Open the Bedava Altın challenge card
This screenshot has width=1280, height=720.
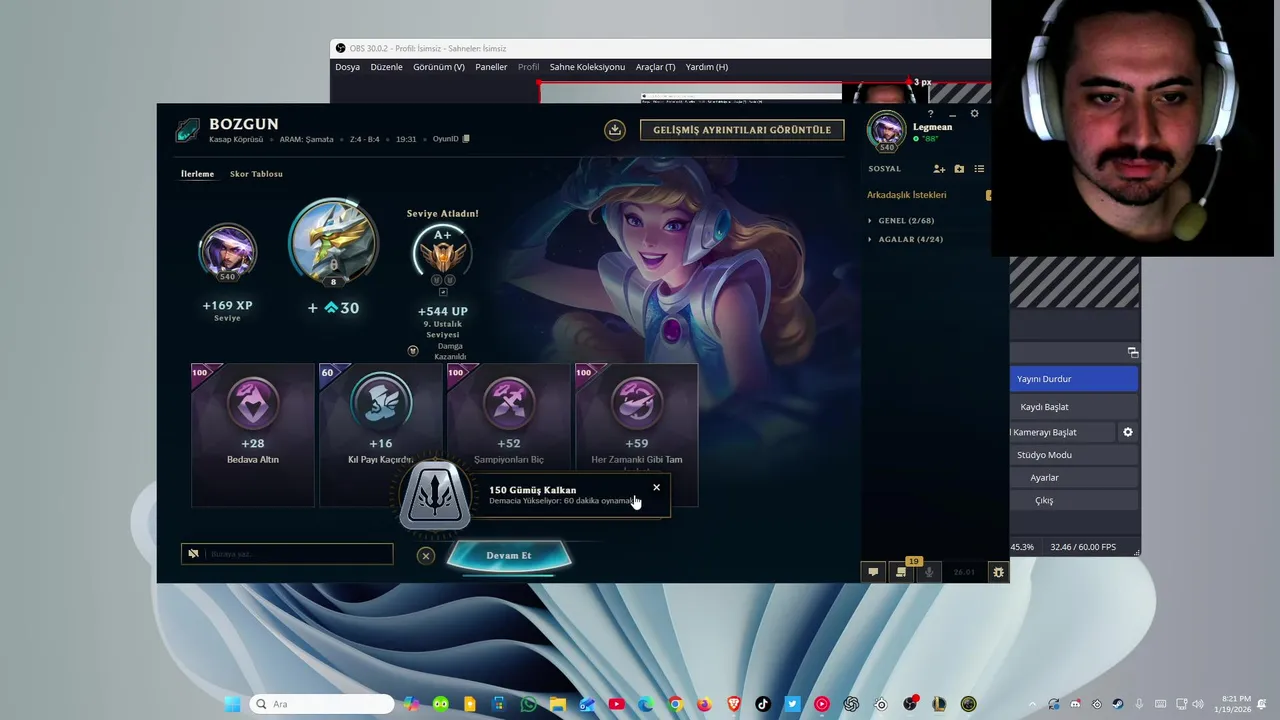253,435
